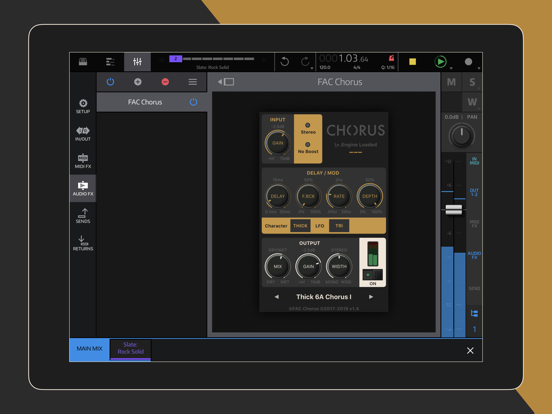Screen dimensions: 552x414
Task: Open the undo history dropdown arrow
Action: point(312,68)
